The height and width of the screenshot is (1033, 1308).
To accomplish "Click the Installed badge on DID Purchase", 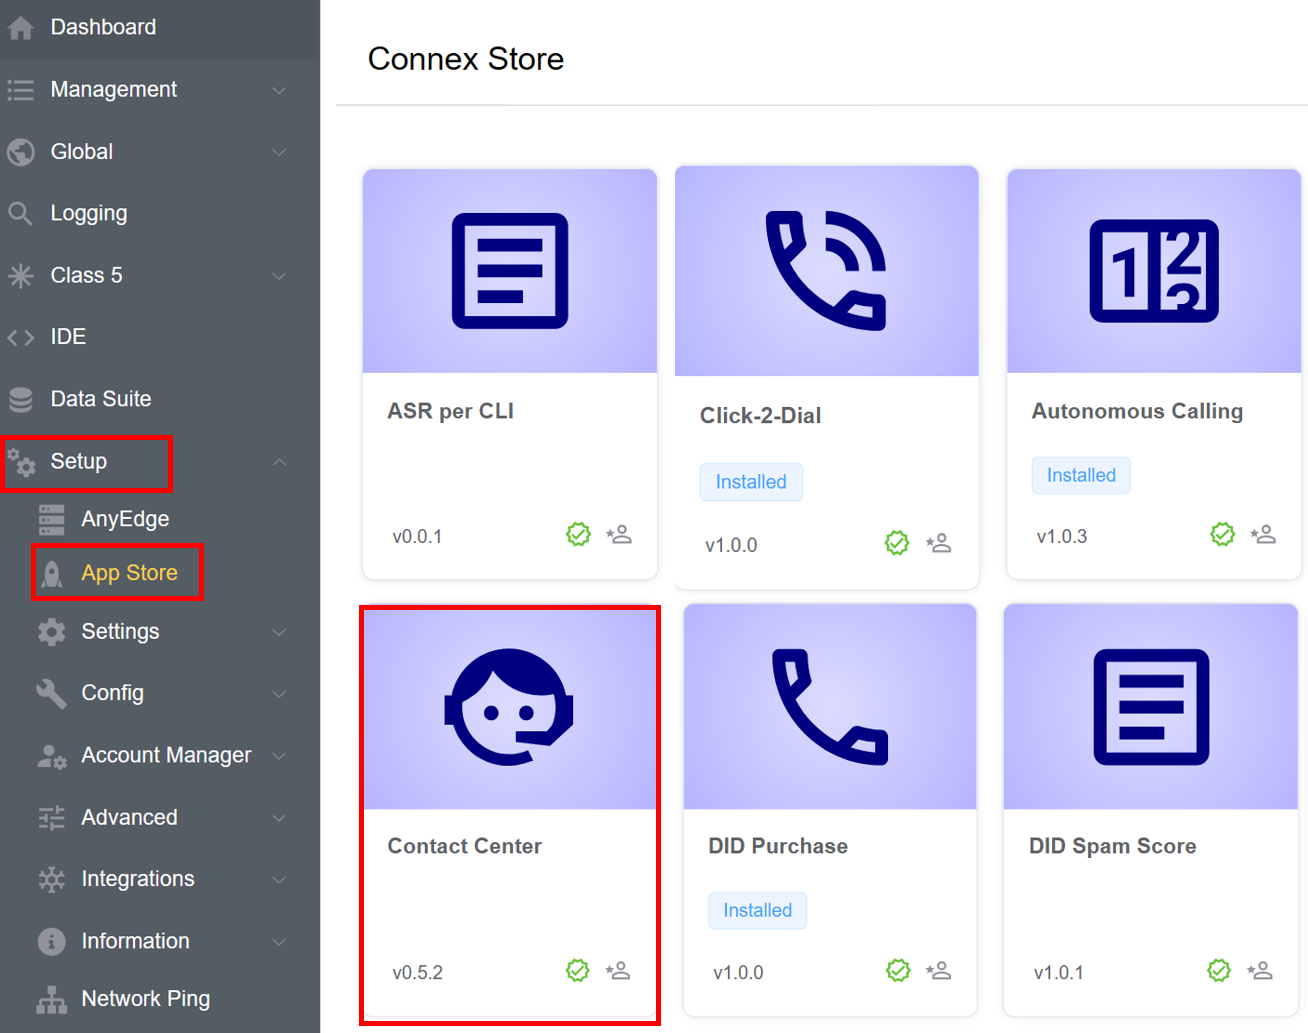I will 757,911.
